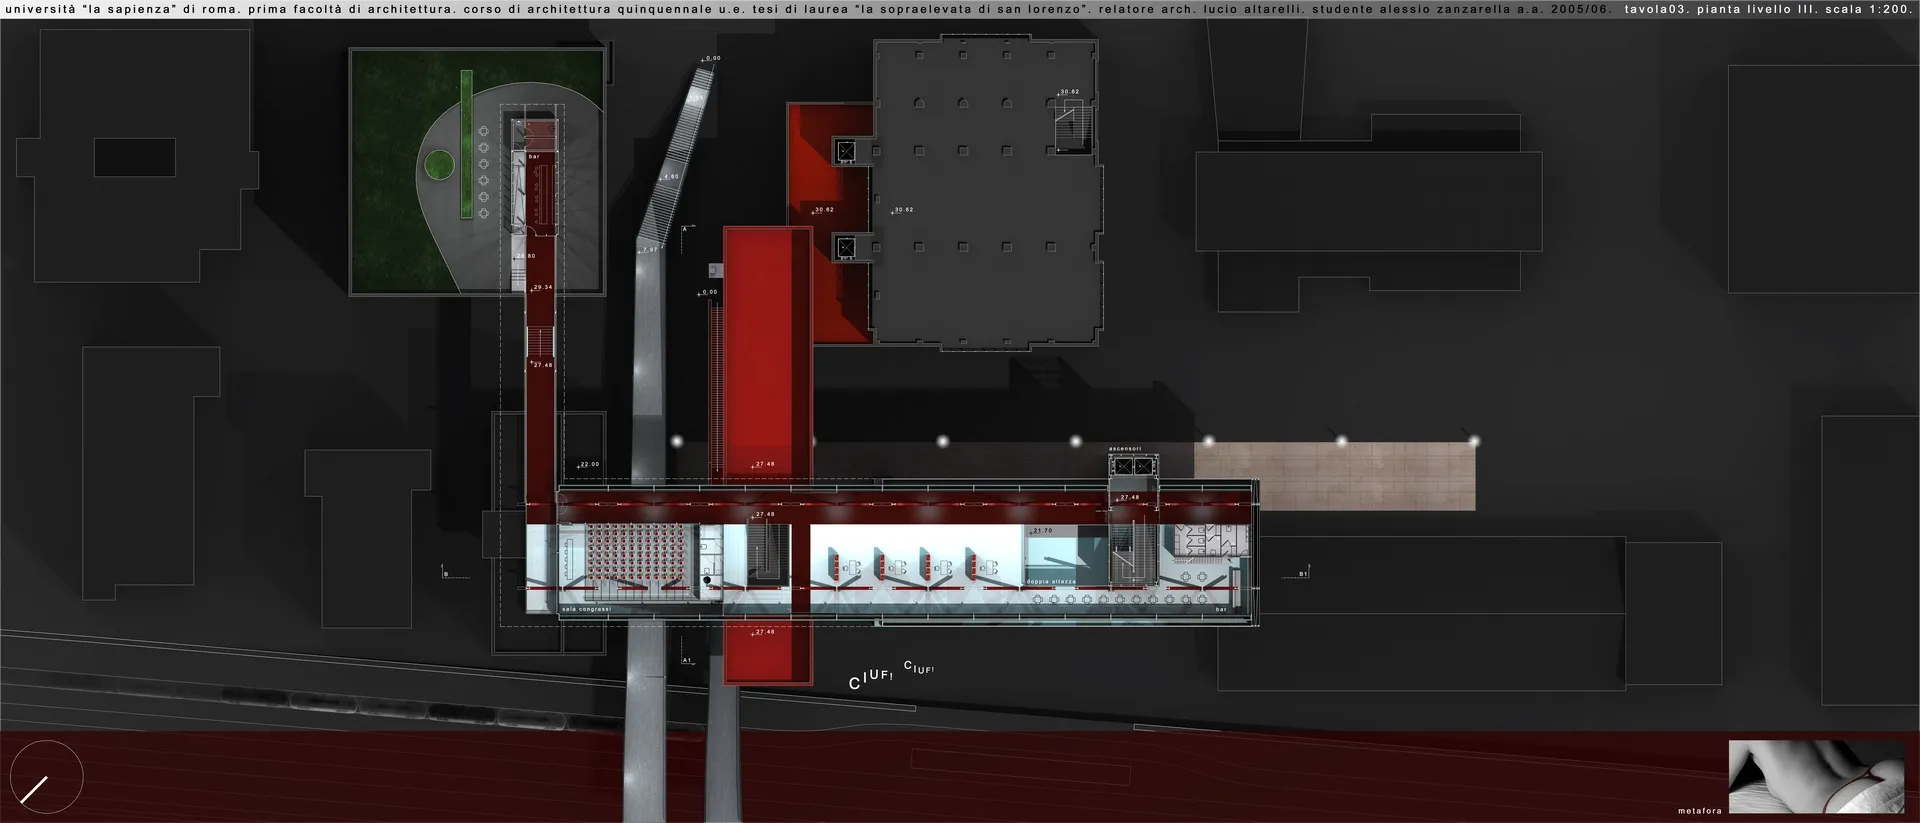Click the restroom block in the long building

pos(1210,541)
